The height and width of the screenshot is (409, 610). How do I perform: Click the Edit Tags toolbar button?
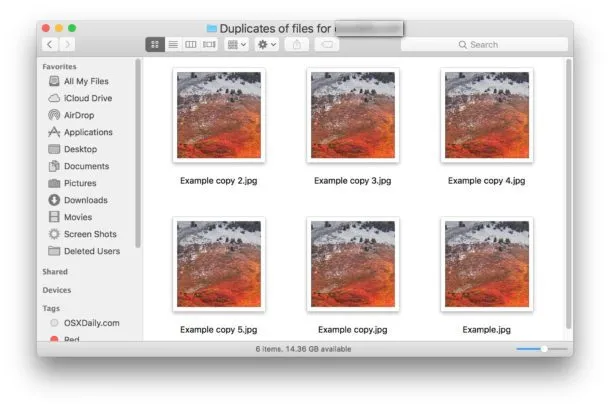tap(327, 45)
